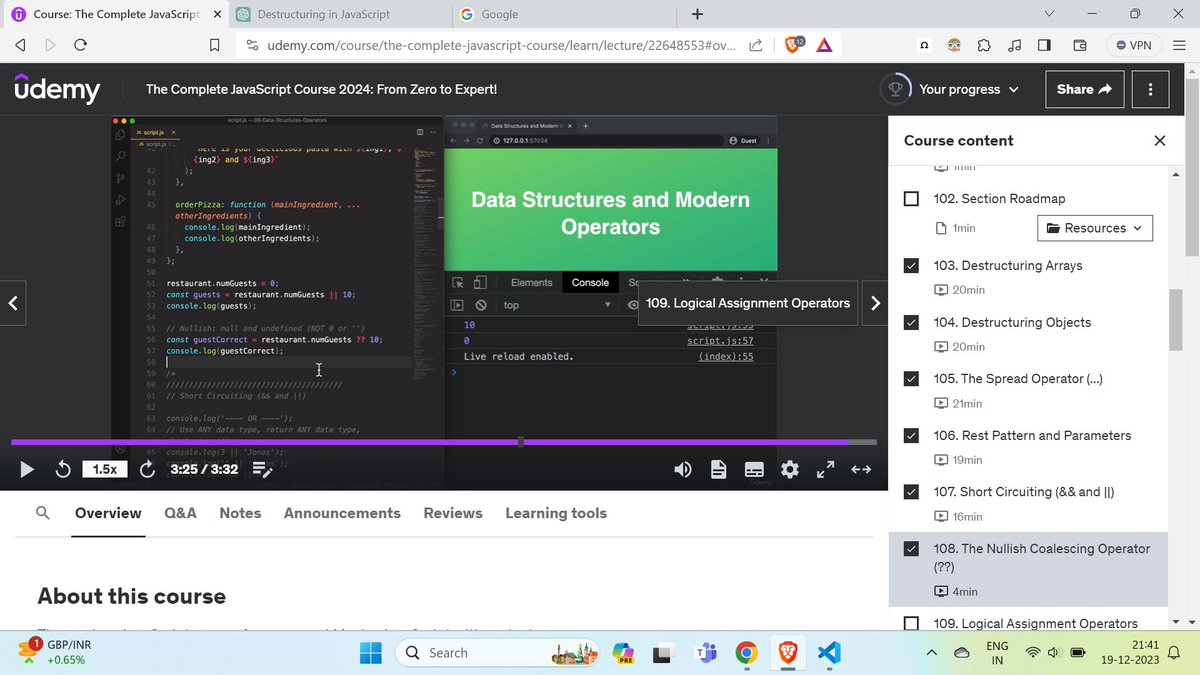The height and width of the screenshot is (675, 1200).
Task: Open the tab search chevron in title bar
Action: pyautogui.click(x=1049, y=14)
